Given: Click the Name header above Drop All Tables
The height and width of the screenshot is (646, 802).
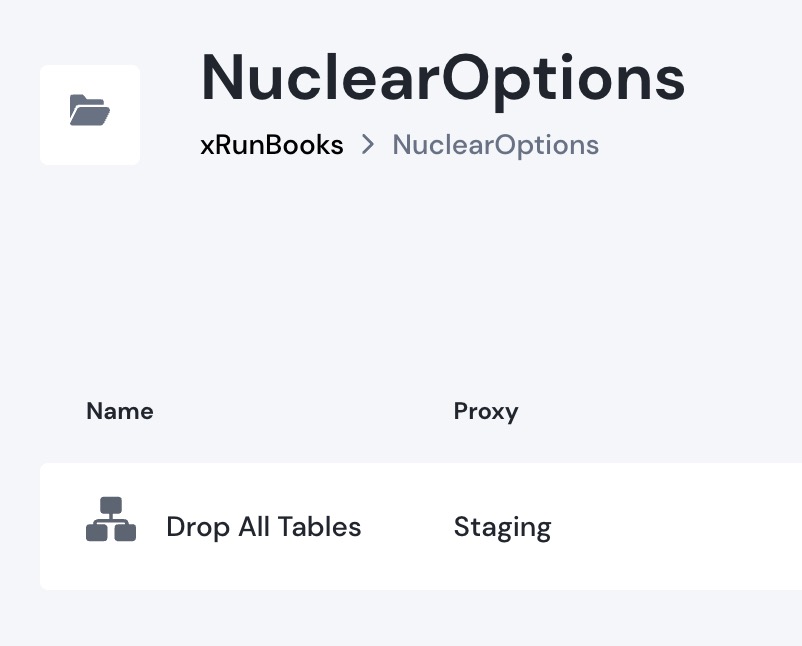Looking at the screenshot, I should pos(120,411).
